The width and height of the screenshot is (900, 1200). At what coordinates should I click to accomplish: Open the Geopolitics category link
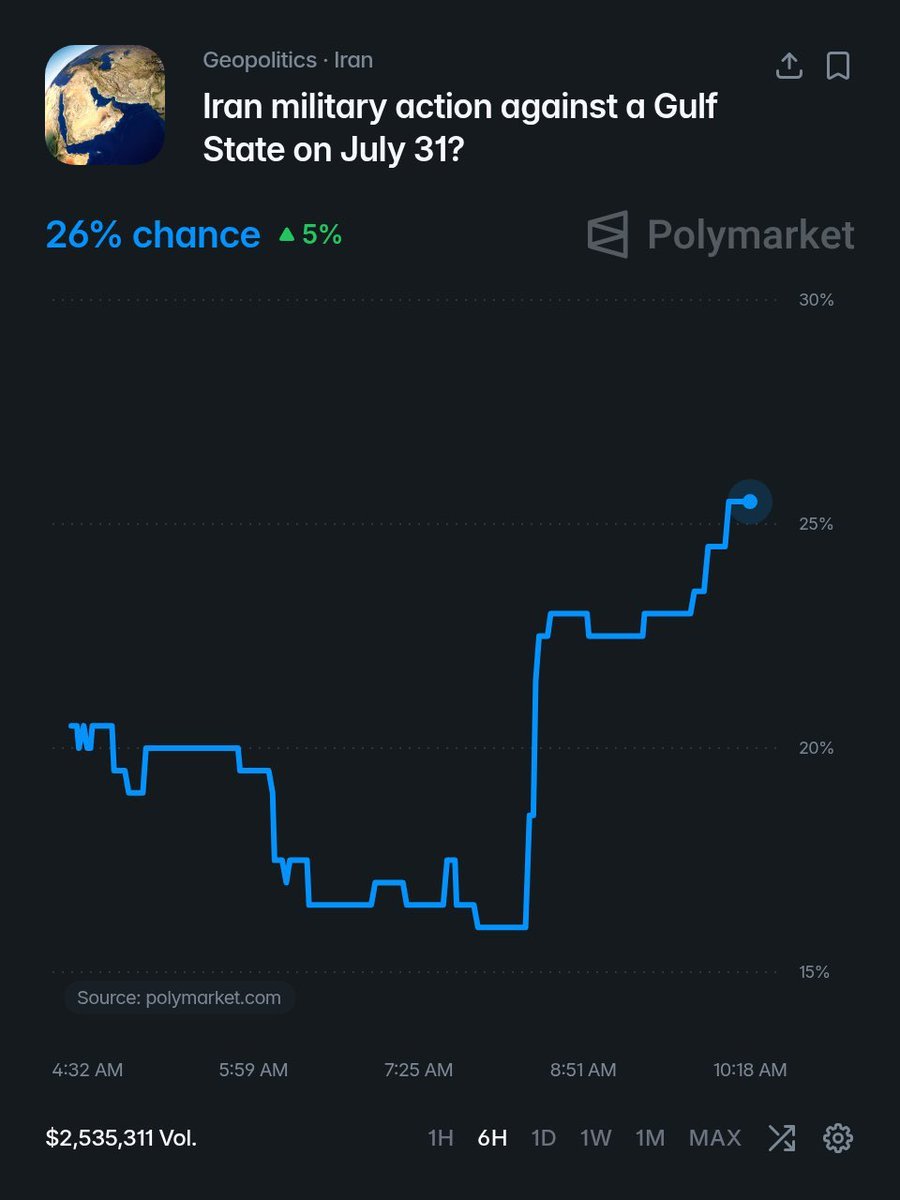coord(259,60)
